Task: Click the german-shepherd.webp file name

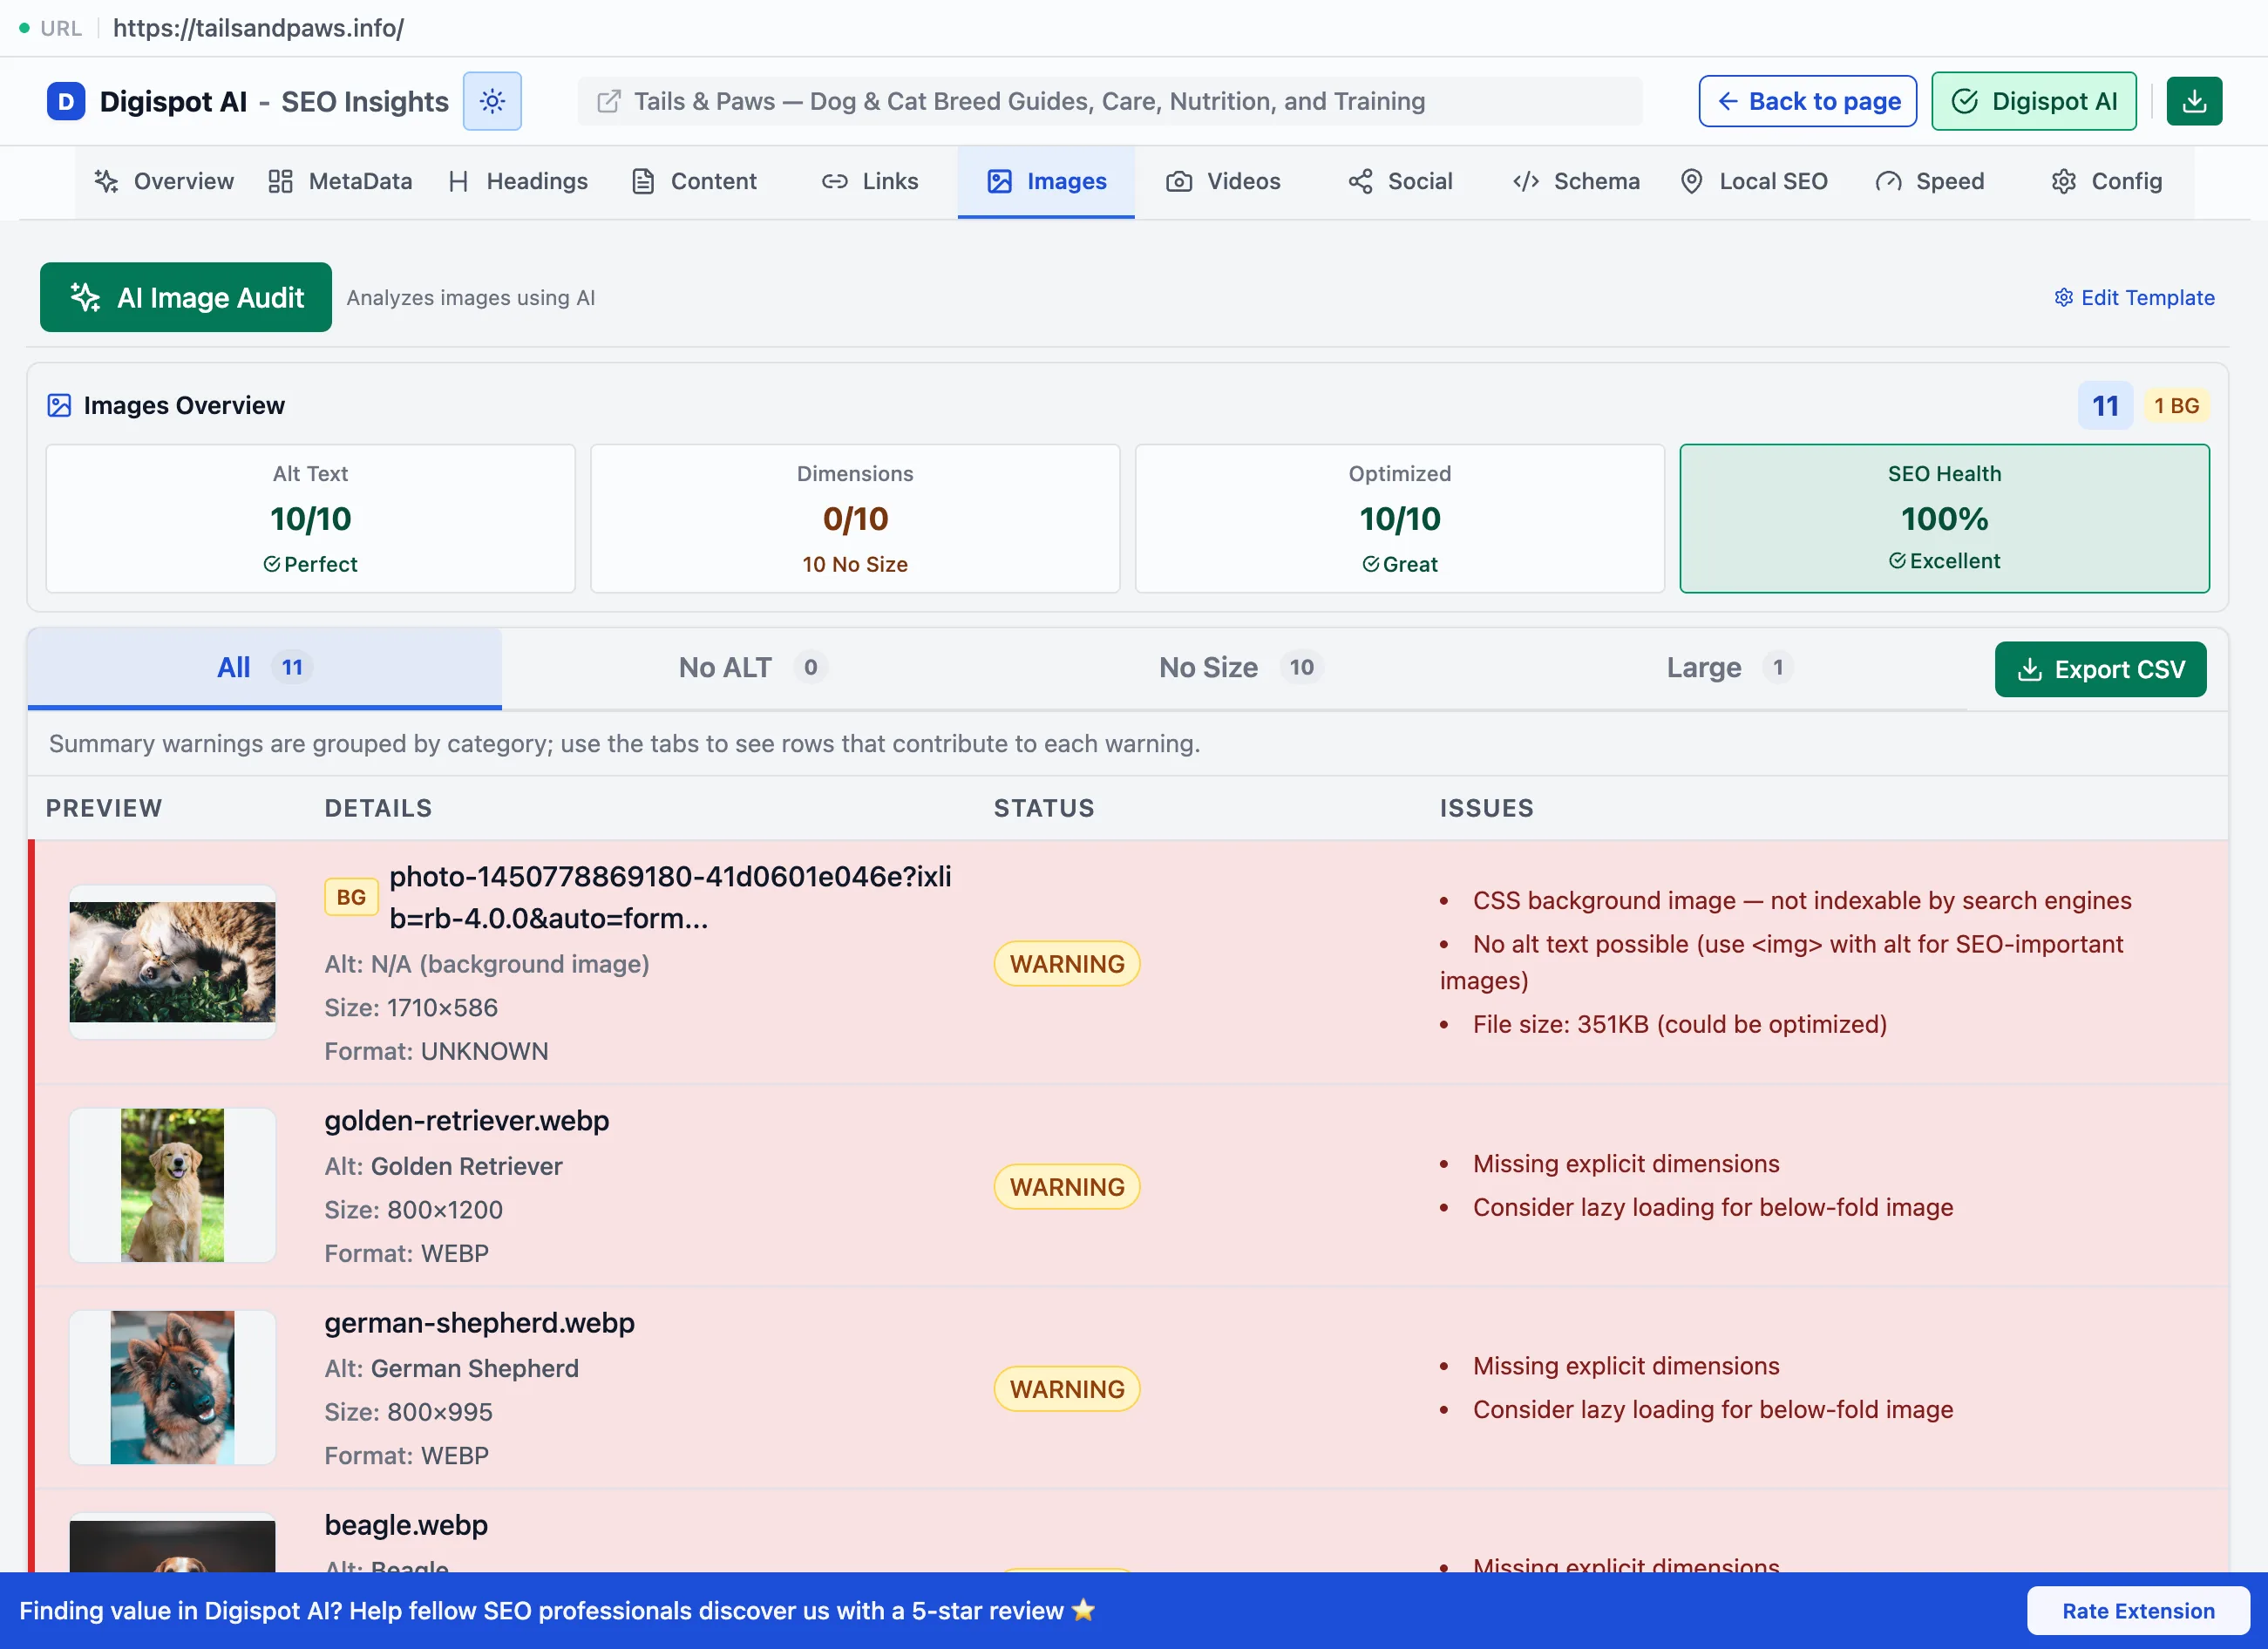Action: pyautogui.click(x=480, y=1323)
